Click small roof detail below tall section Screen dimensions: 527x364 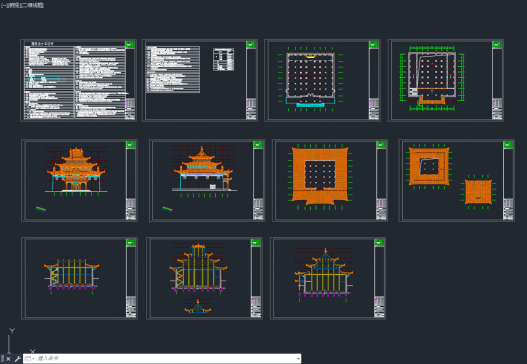tap(198, 307)
